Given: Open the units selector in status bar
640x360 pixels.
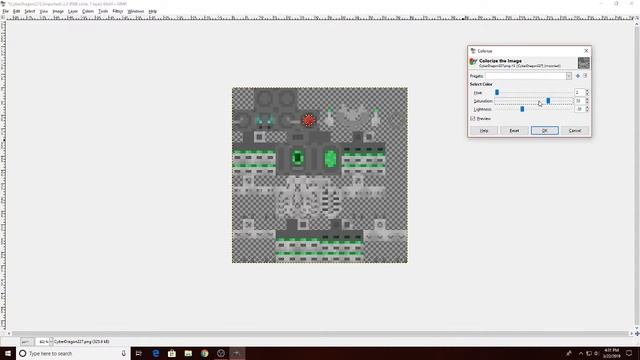Looking at the screenshot, I should click(x=27, y=342).
